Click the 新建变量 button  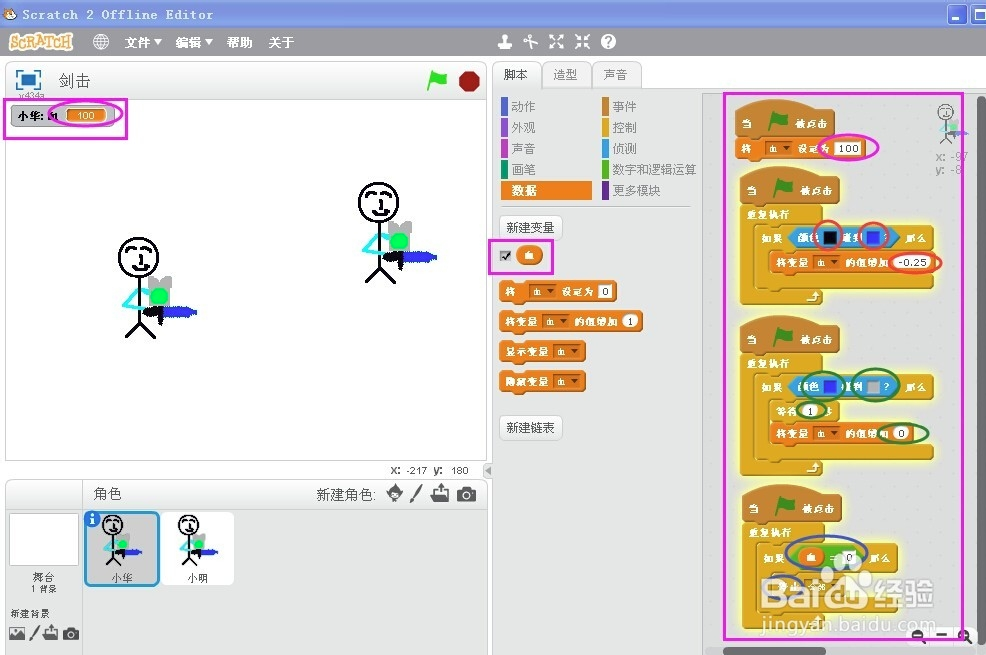[530, 227]
